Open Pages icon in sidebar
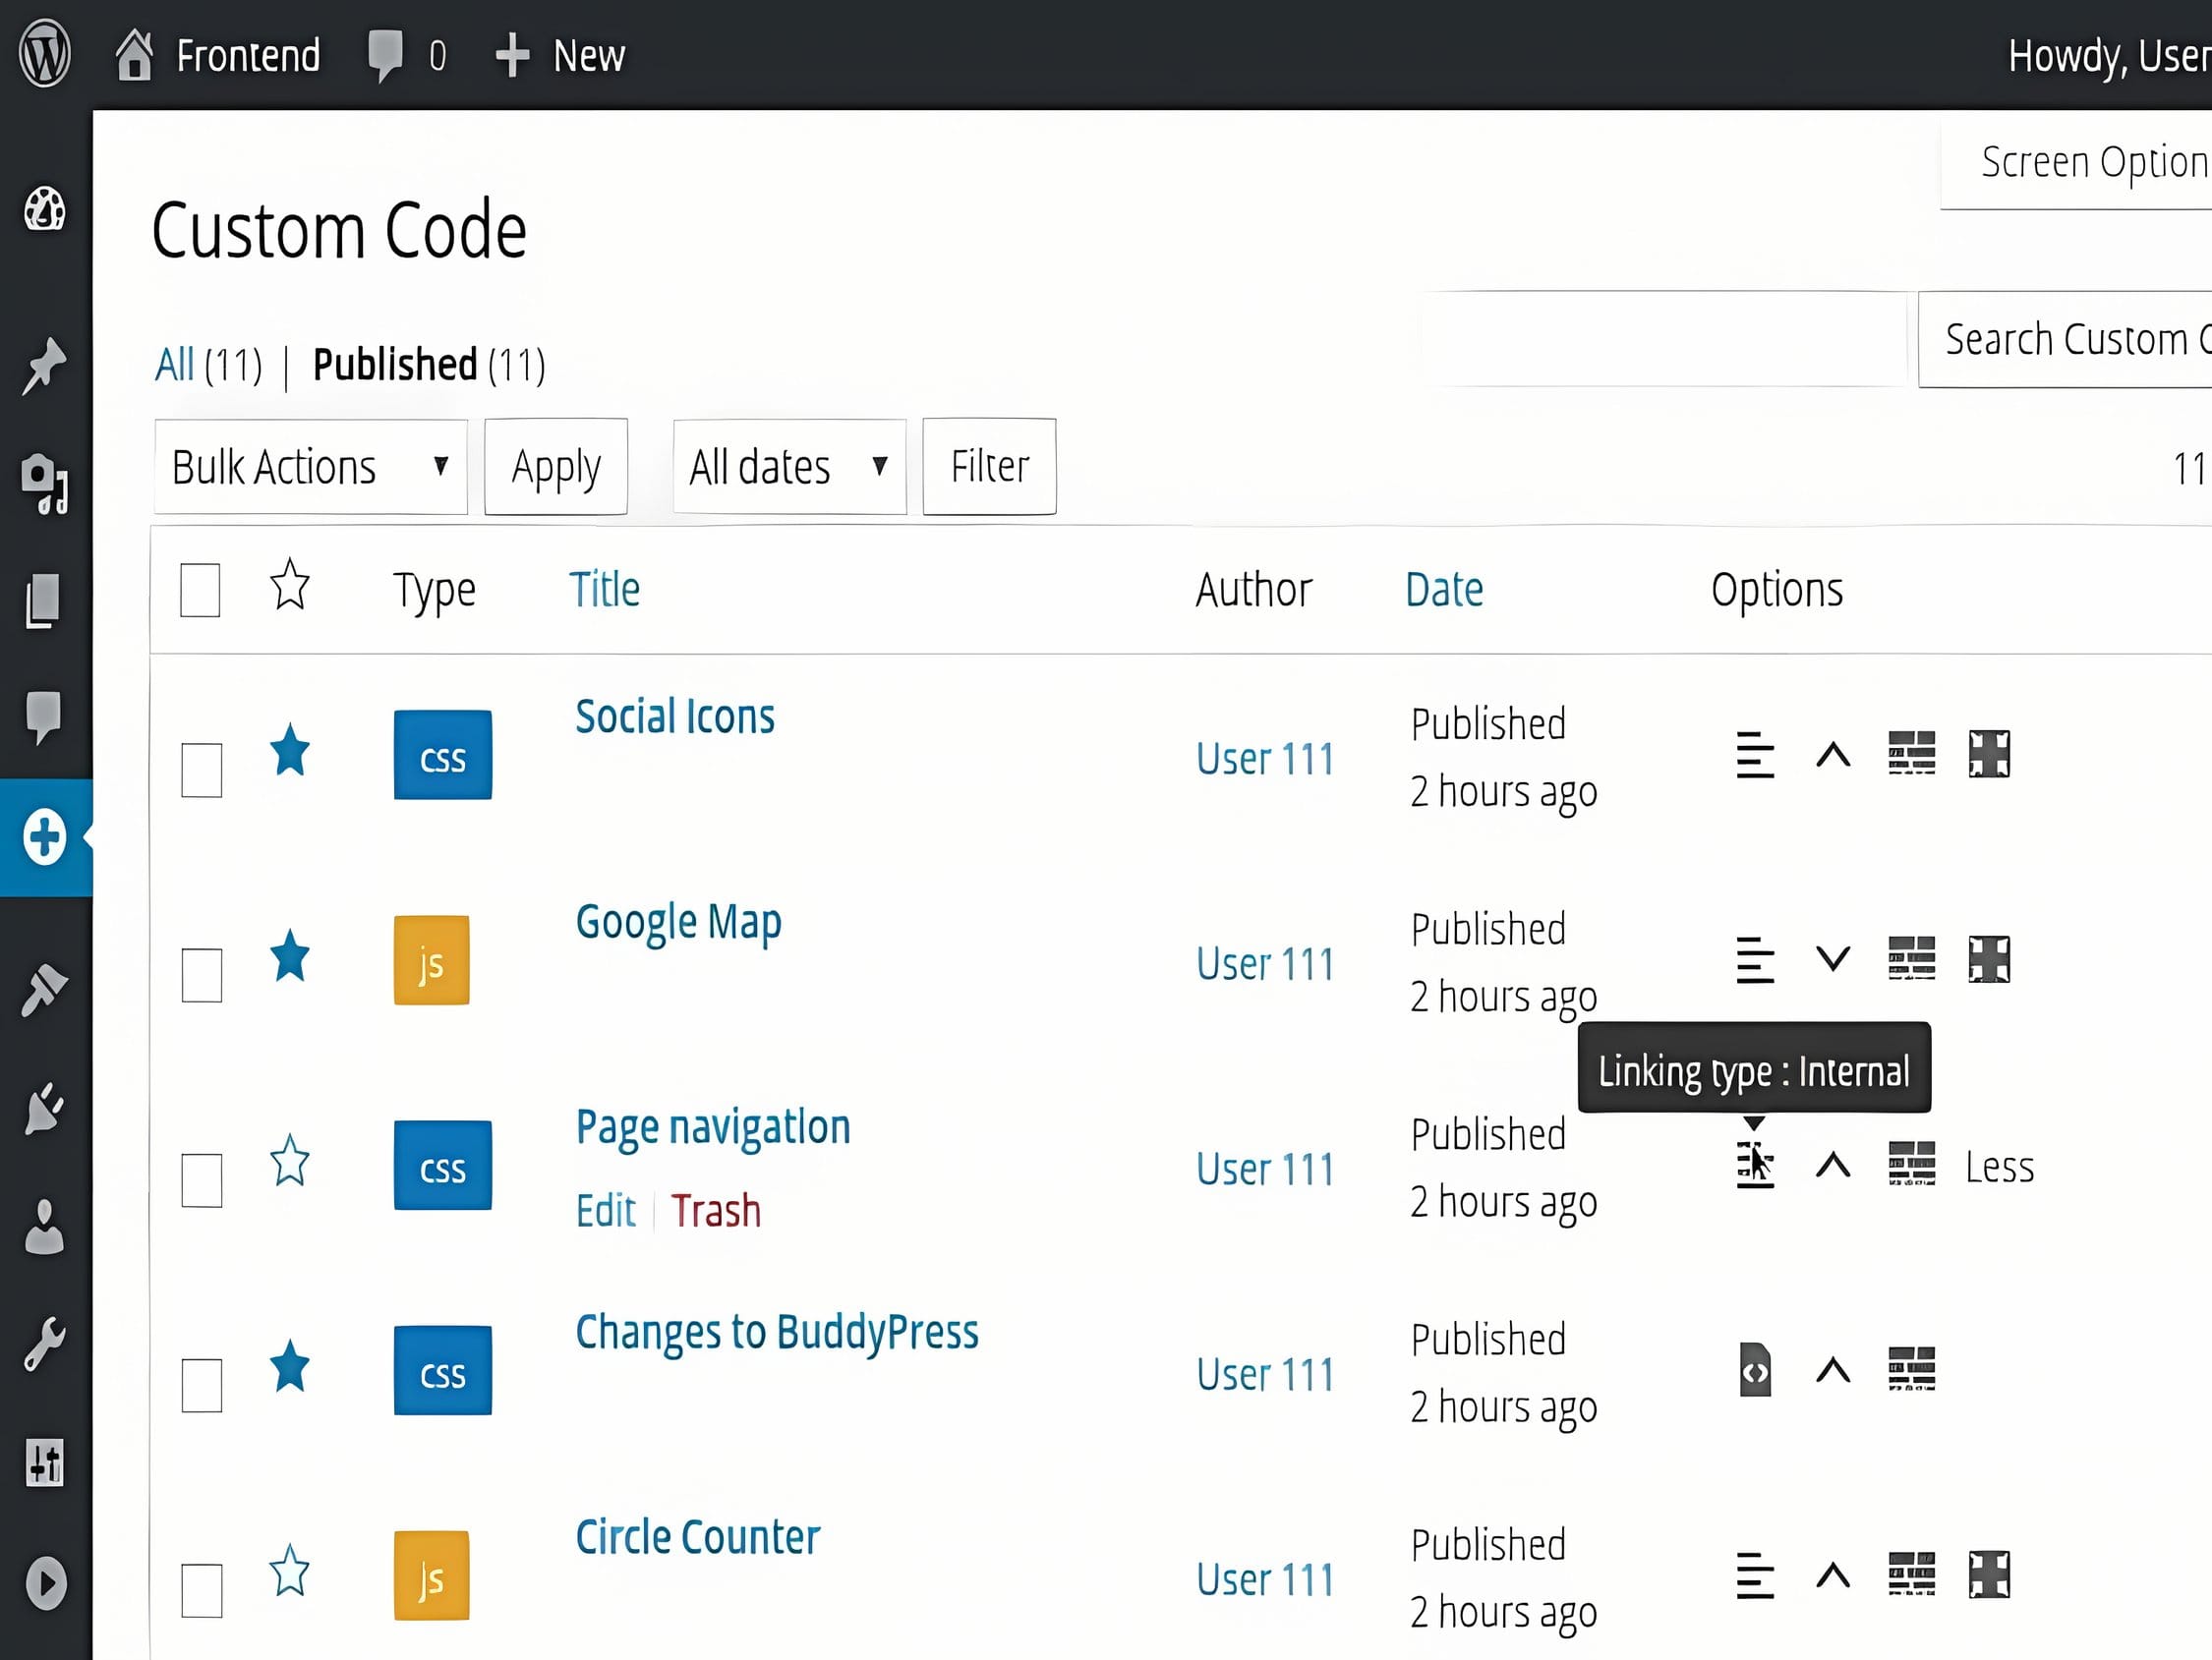The image size is (2212, 1660). [x=43, y=601]
